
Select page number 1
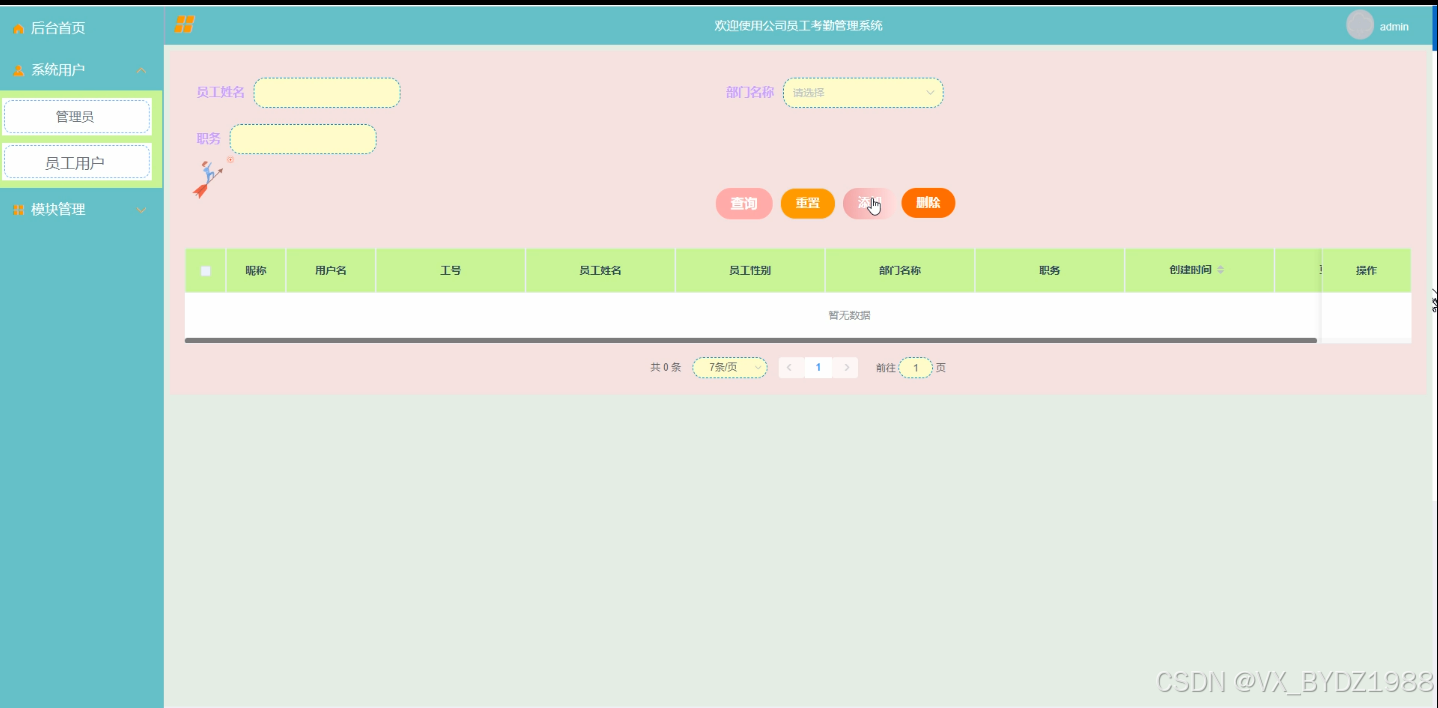point(818,368)
